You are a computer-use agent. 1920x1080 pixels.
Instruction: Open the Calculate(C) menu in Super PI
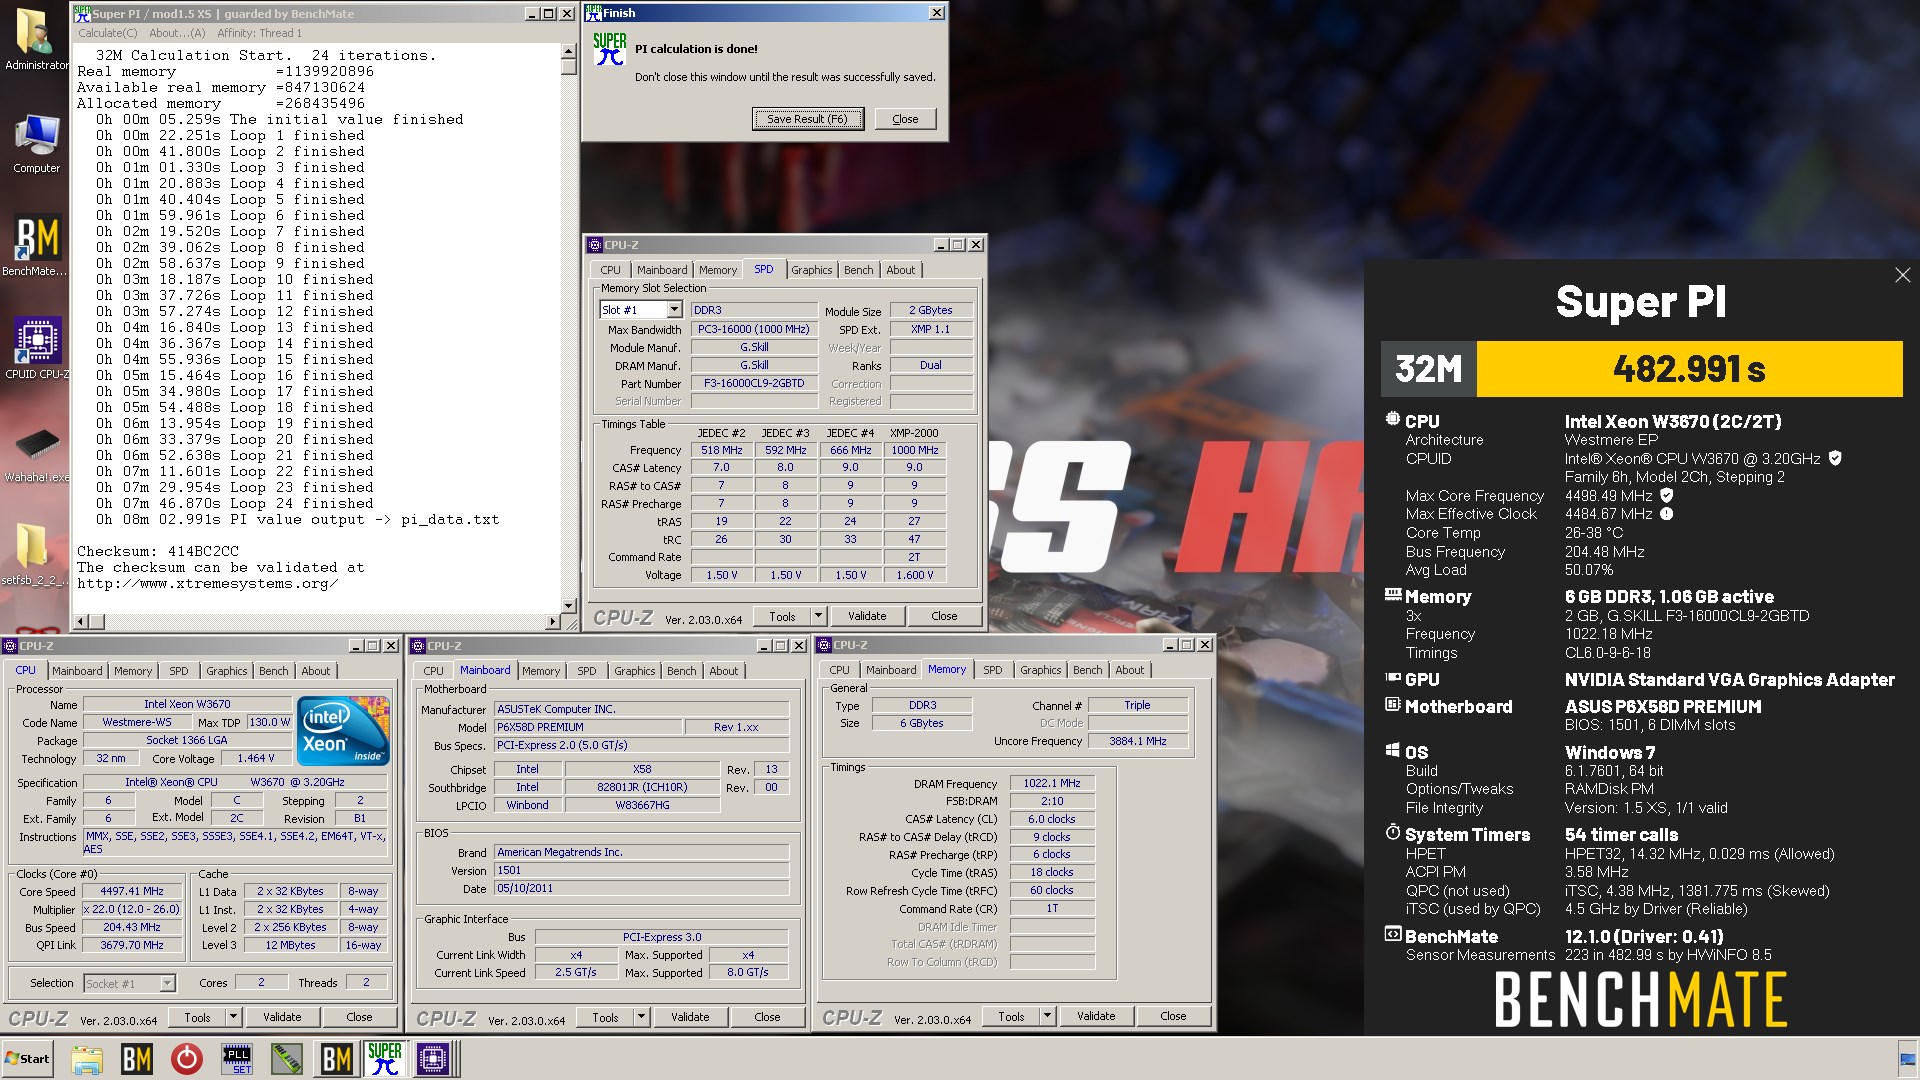coord(108,33)
